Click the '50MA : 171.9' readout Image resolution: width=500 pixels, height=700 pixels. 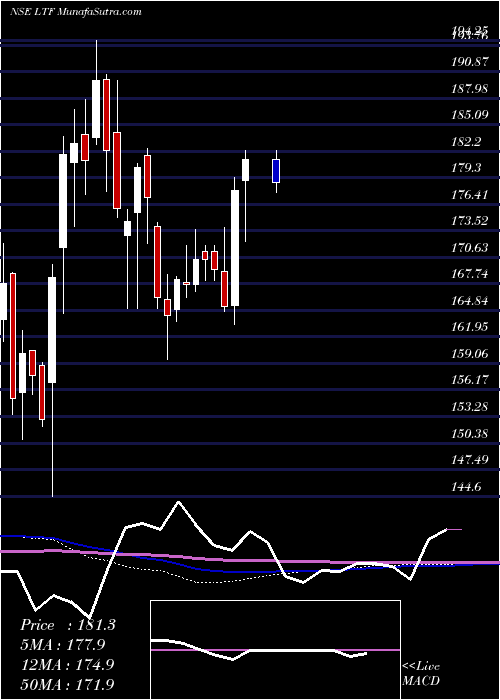67,684
